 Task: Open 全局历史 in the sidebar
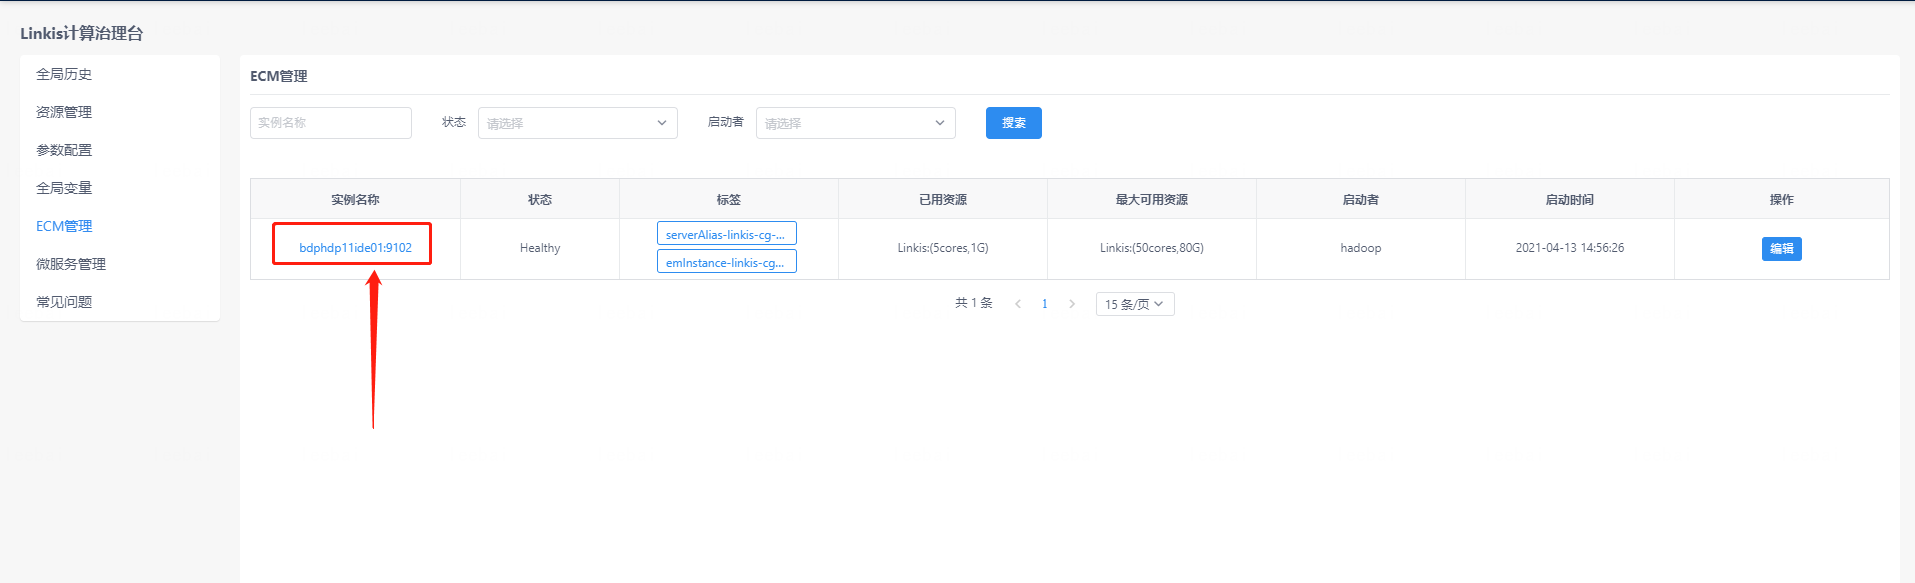[64, 74]
